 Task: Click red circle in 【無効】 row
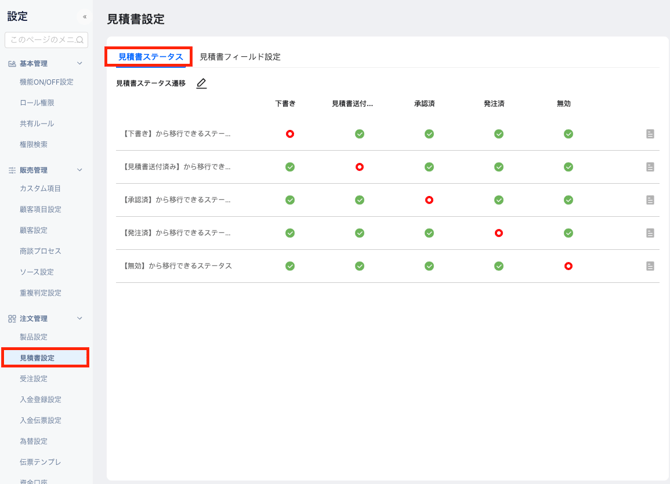(x=568, y=266)
